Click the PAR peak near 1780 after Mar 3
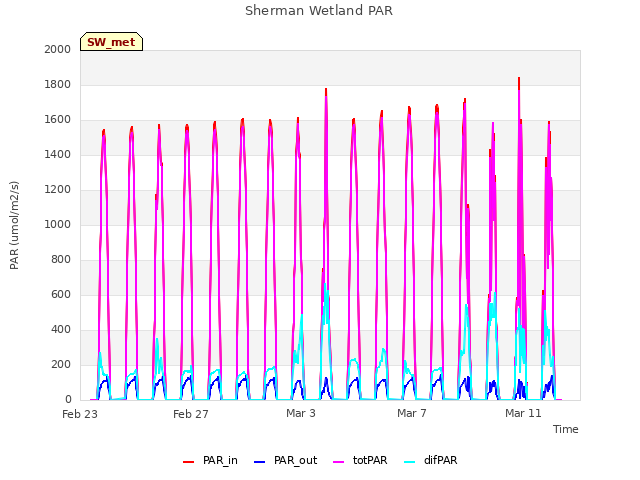The height and width of the screenshot is (480, 640). [326, 90]
